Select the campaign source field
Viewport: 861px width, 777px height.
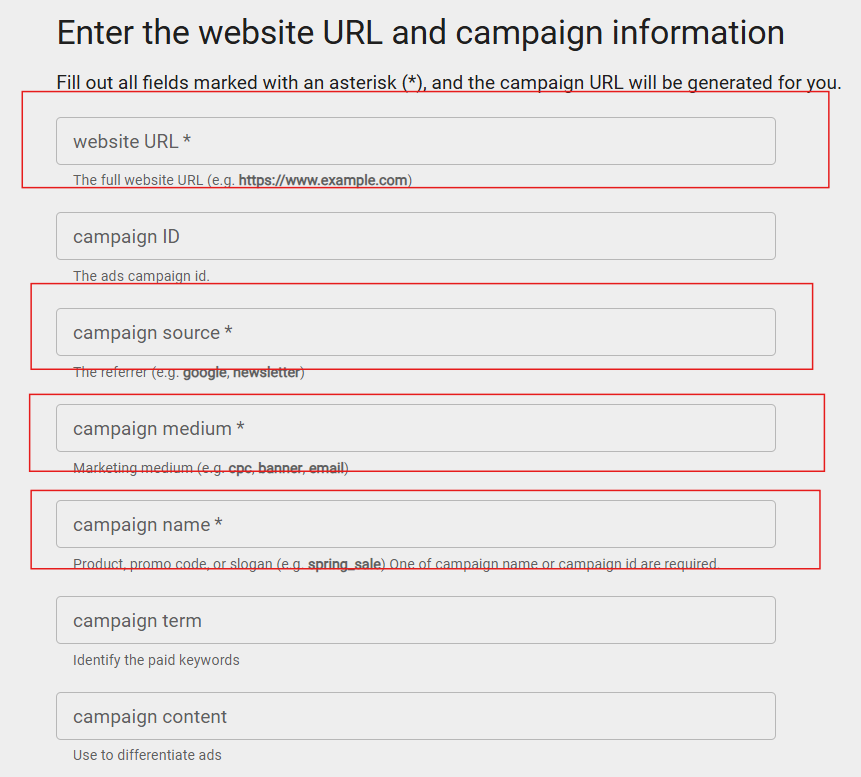415,332
